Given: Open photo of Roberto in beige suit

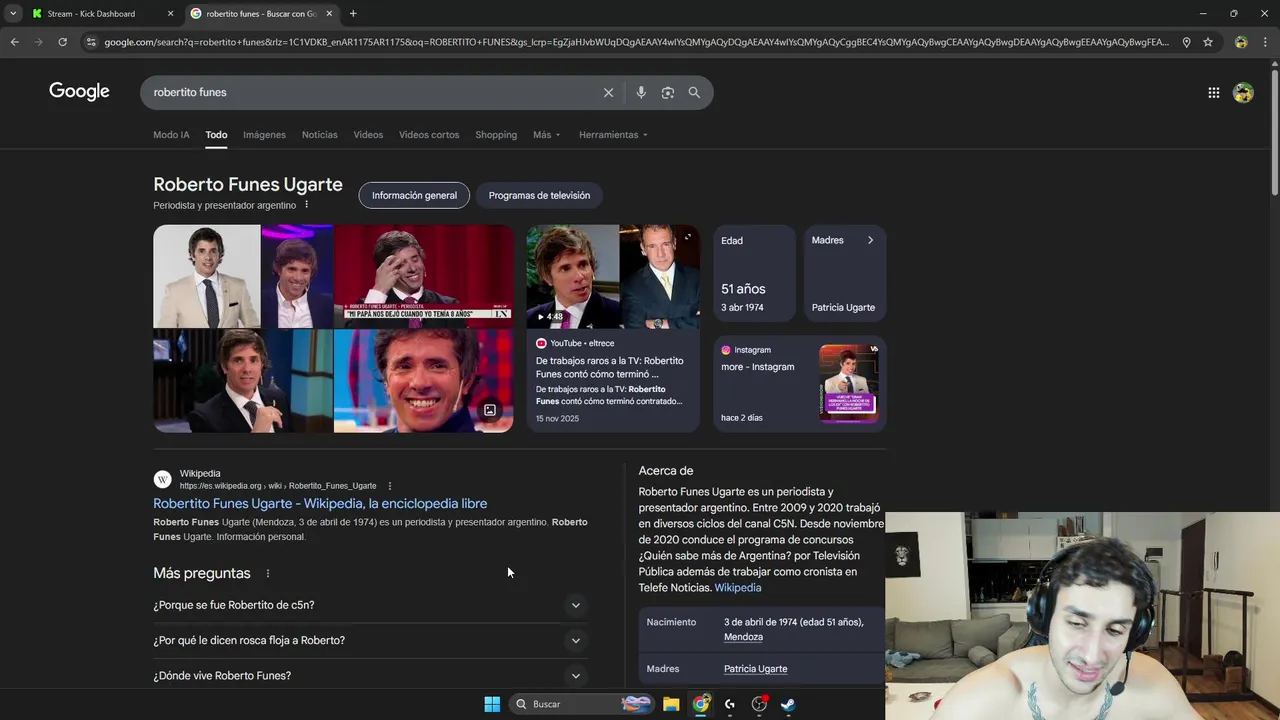Looking at the screenshot, I should click(206, 276).
